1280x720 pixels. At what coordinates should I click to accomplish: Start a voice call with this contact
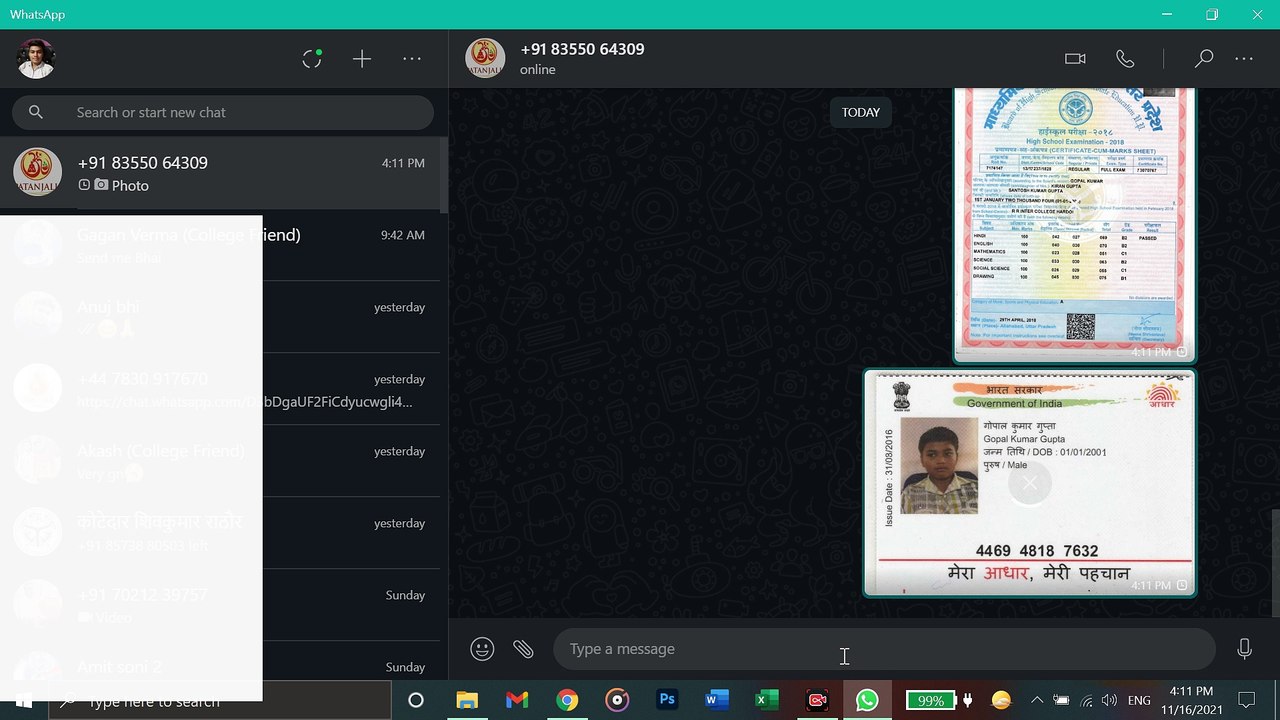[x=1125, y=59]
